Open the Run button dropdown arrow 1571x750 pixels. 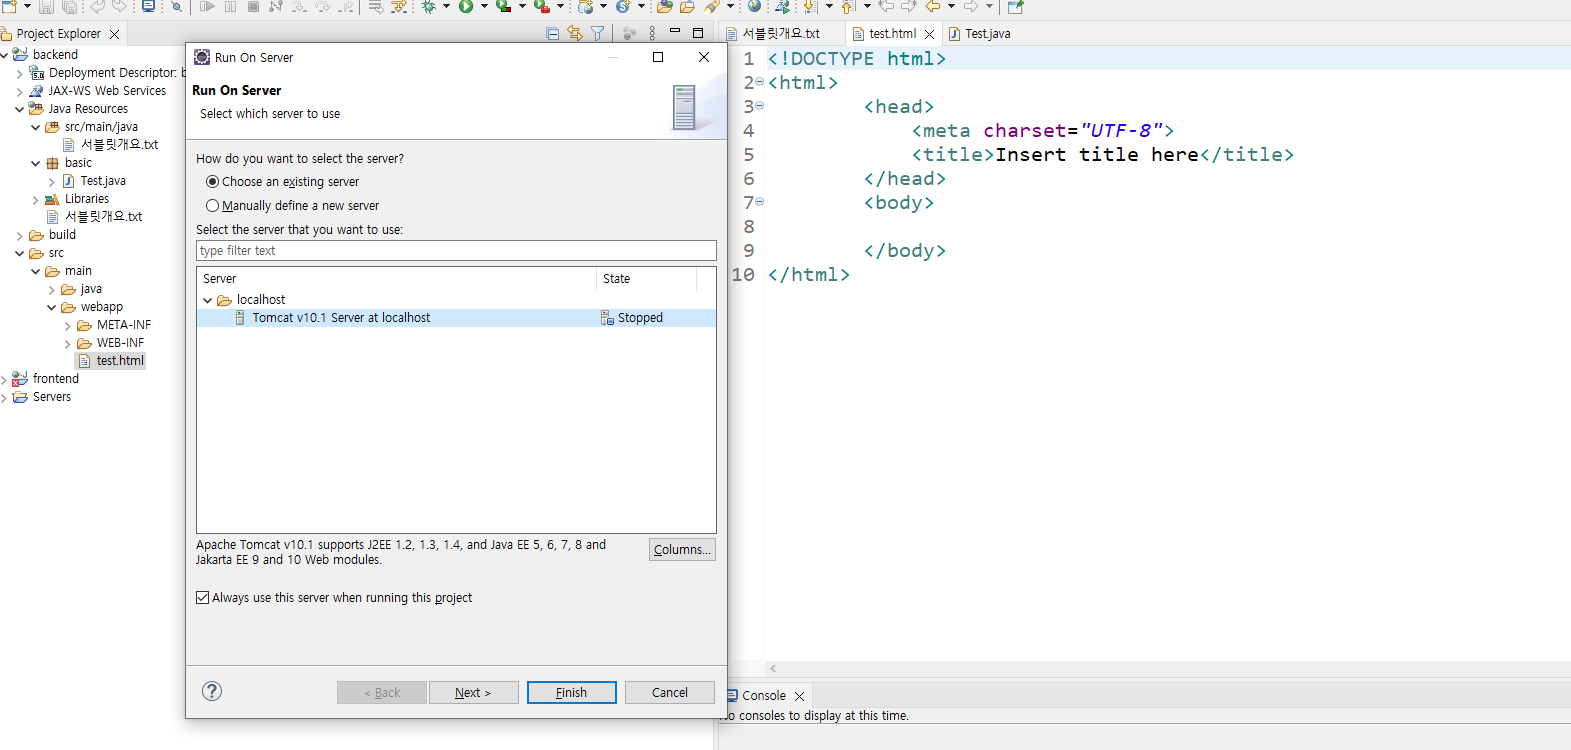484,6
